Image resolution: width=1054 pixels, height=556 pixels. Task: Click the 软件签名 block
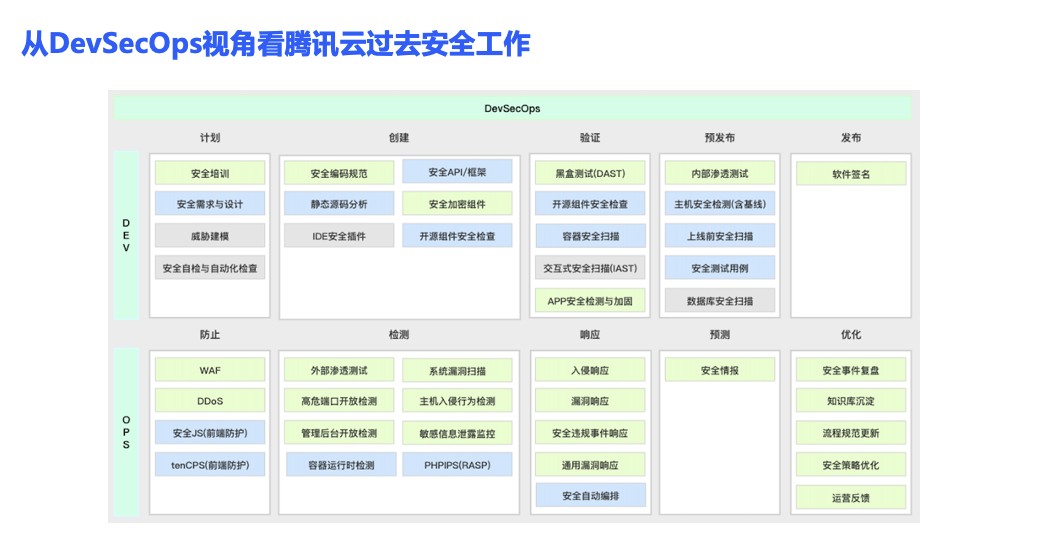851,173
